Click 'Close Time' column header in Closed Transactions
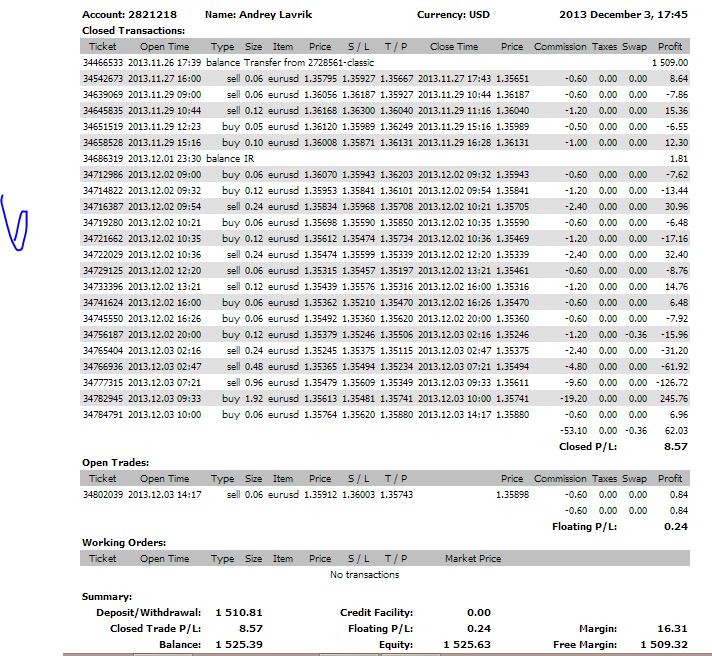Viewport: 712px width, 656px height. click(x=454, y=47)
